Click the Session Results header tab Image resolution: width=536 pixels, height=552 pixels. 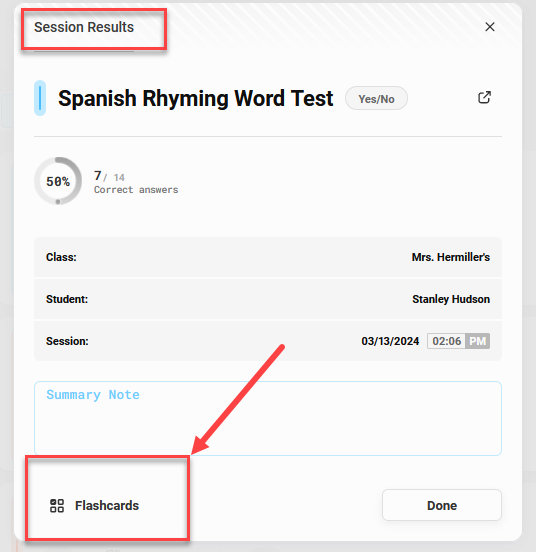tap(84, 27)
